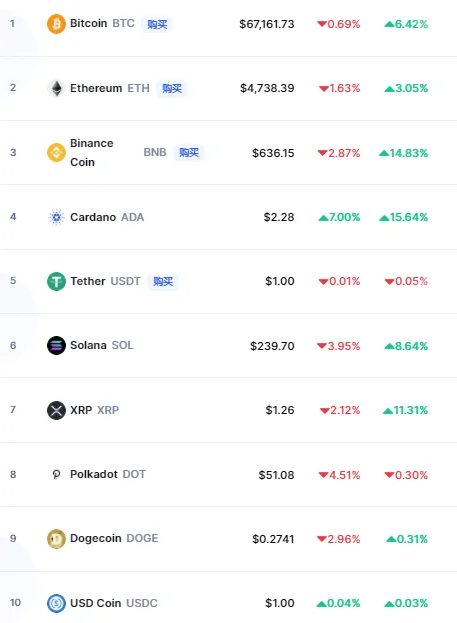This screenshot has height=623, width=457.
Task: Select the Bitcoin price $67,161.73
Action: (267, 24)
